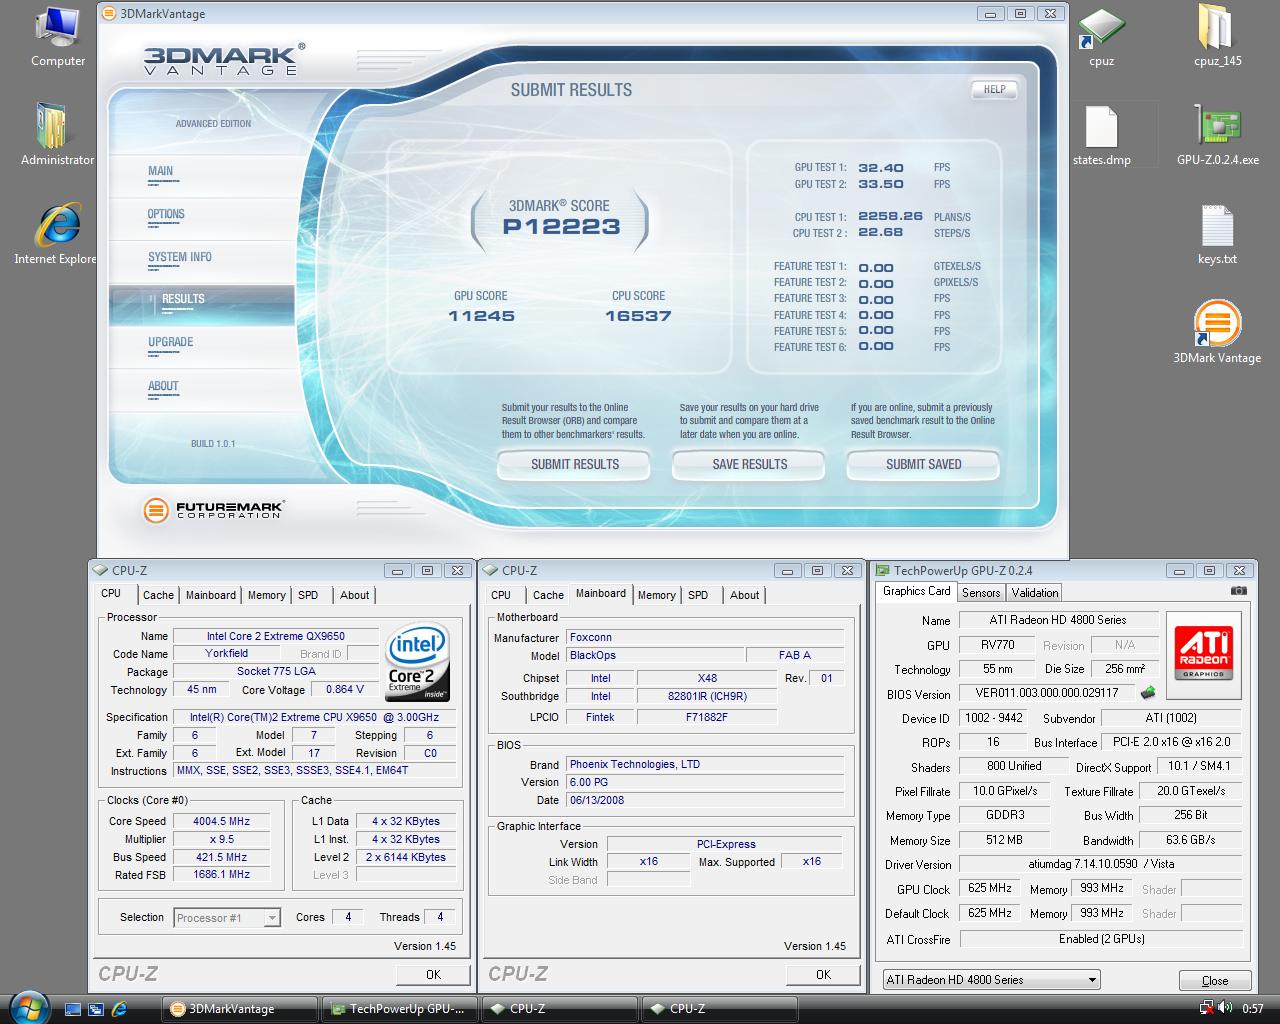Image resolution: width=1280 pixels, height=1024 pixels.
Task: Launch Internet Explorer from the desktop
Action: [x=56, y=234]
